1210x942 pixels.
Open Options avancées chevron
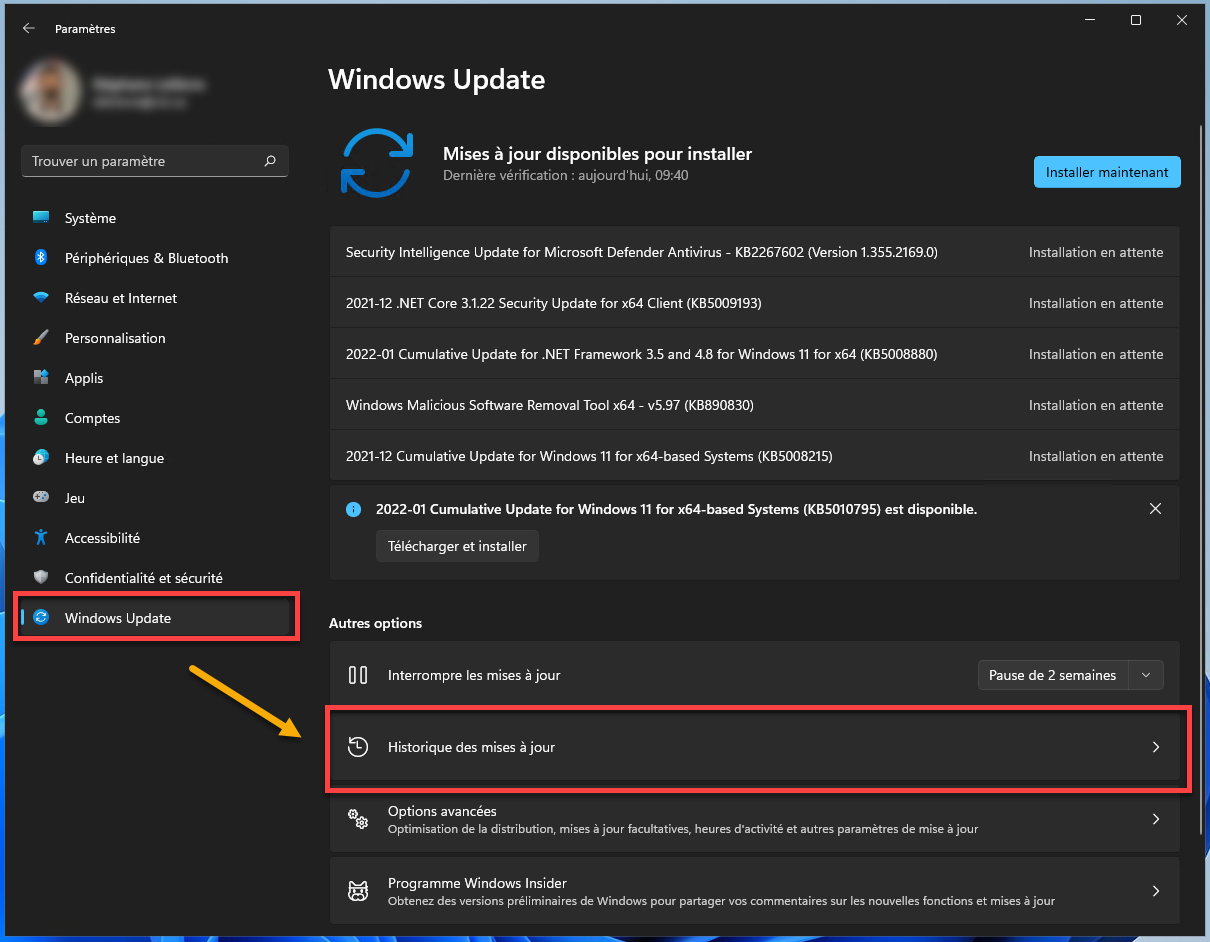[x=1156, y=819]
